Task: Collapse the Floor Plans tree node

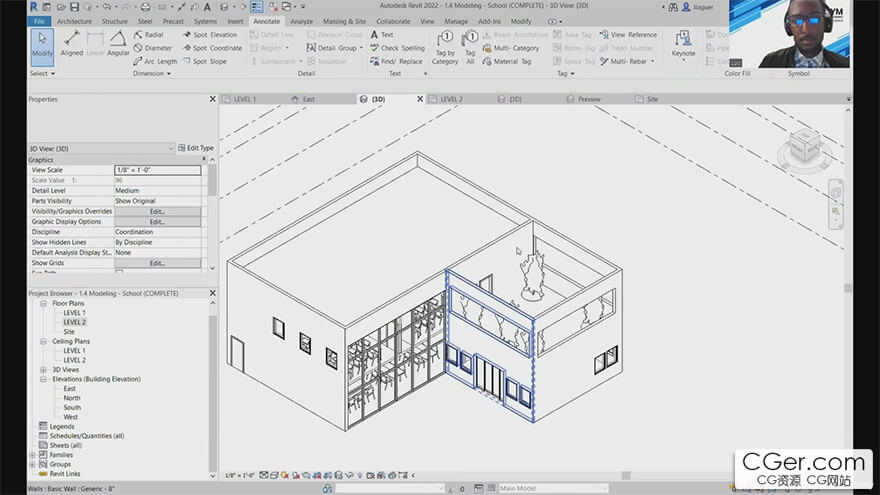Action: tap(44, 303)
